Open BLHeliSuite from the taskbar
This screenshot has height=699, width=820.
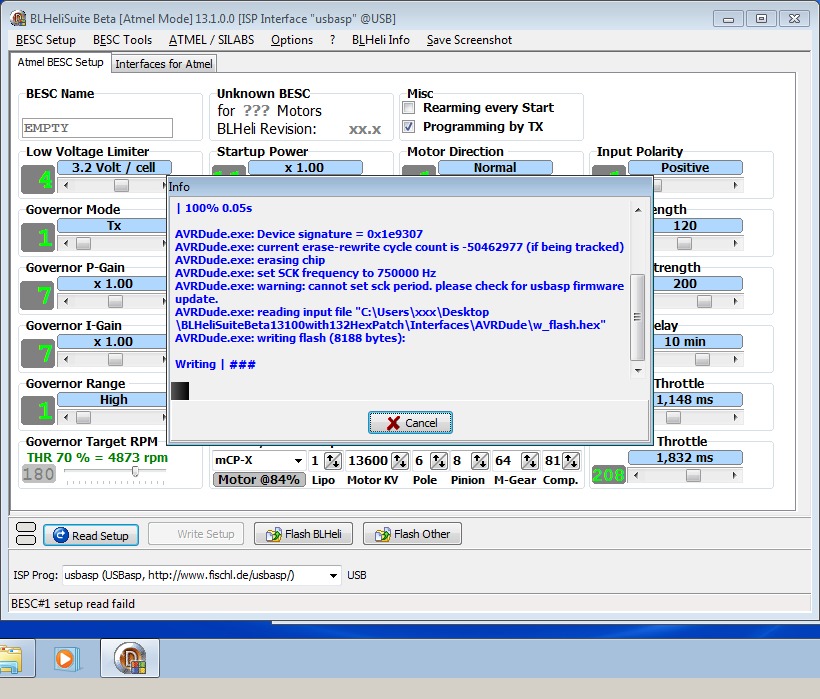pyautogui.click(x=130, y=658)
